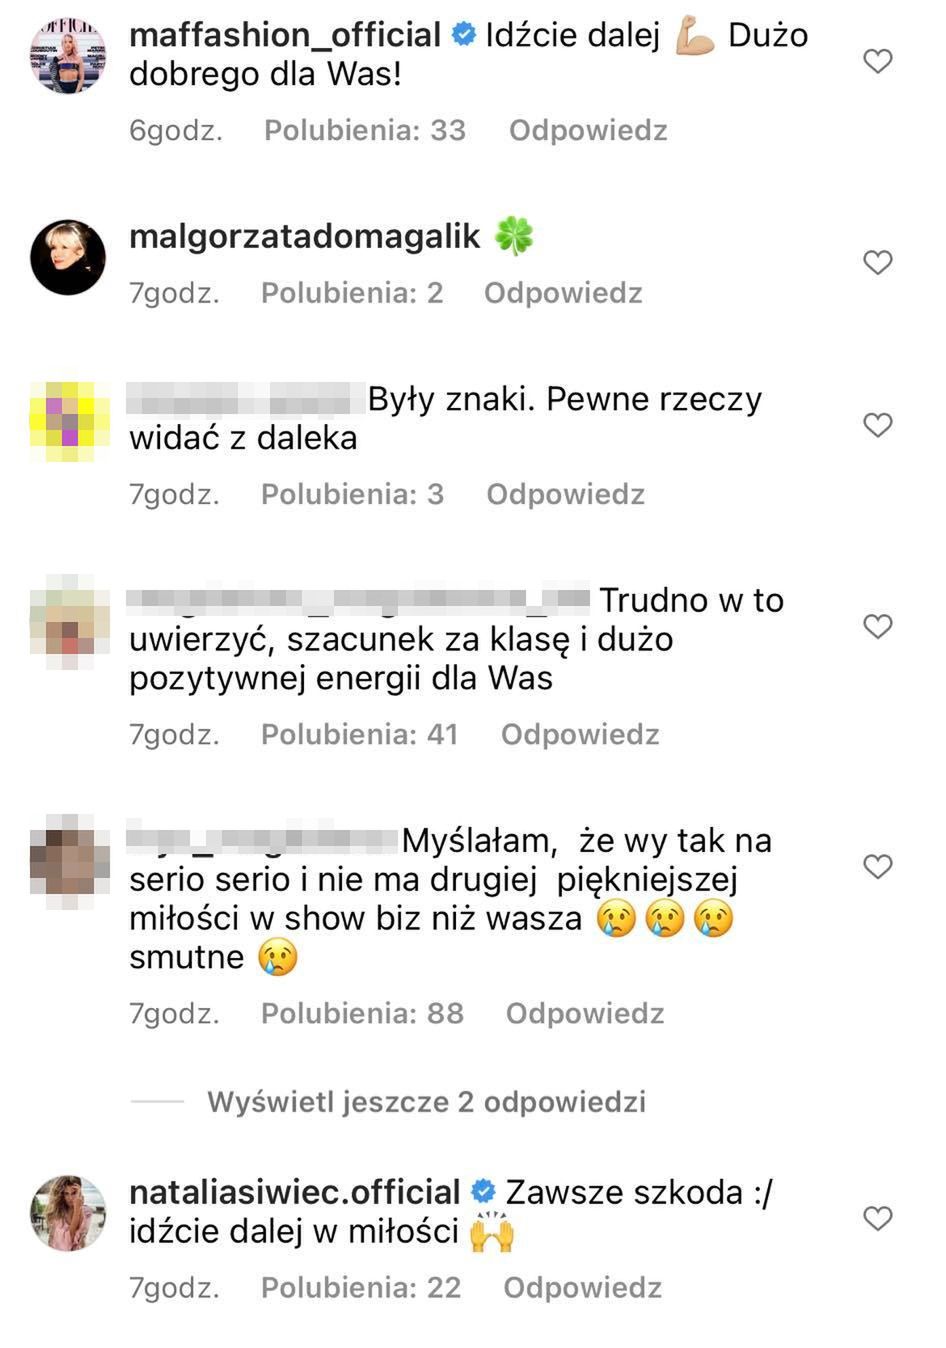Like the maffashion_official comment with the heart
Image resolution: width=946 pixels, height=1348 pixels.
click(x=877, y=62)
